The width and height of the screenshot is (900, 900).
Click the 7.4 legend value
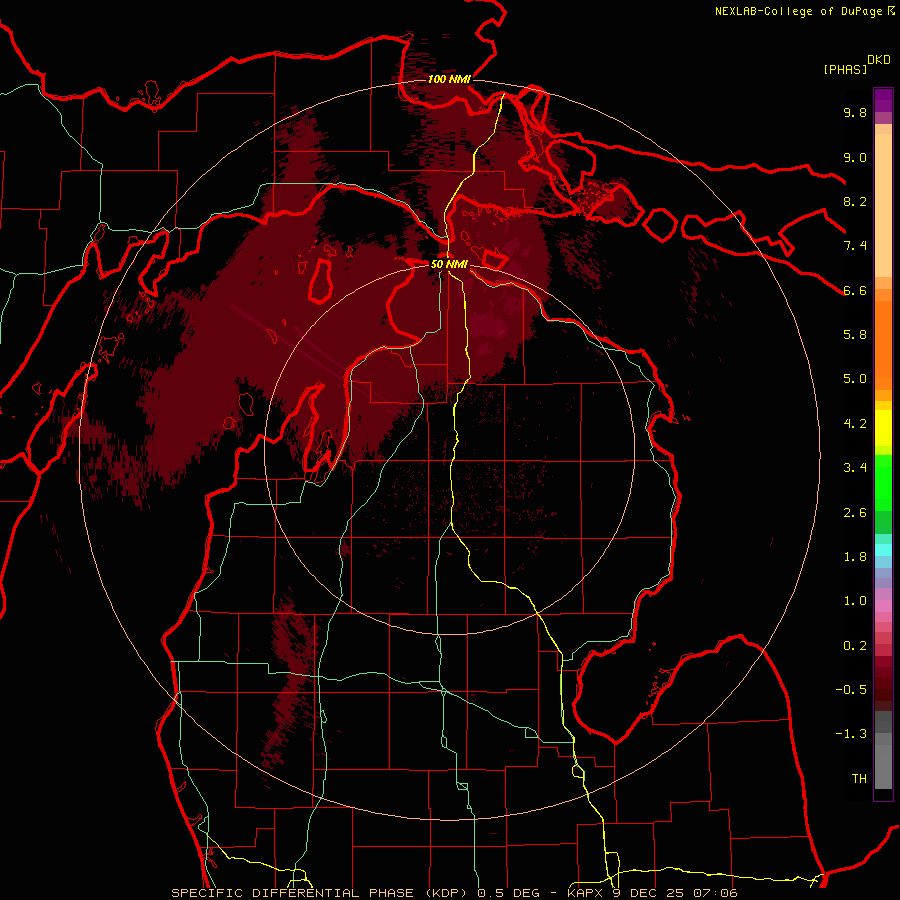coord(855,246)
